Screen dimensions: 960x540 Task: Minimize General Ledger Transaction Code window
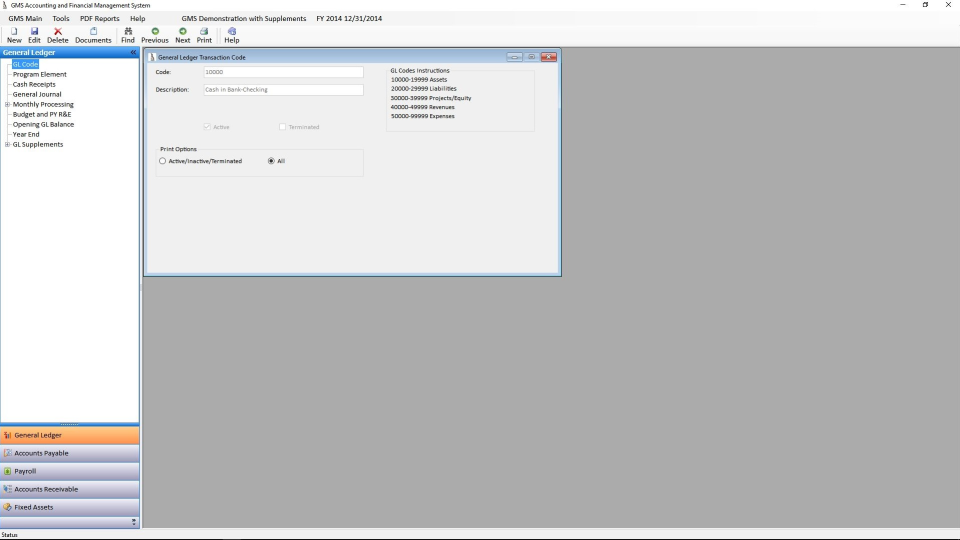point(514,57)
